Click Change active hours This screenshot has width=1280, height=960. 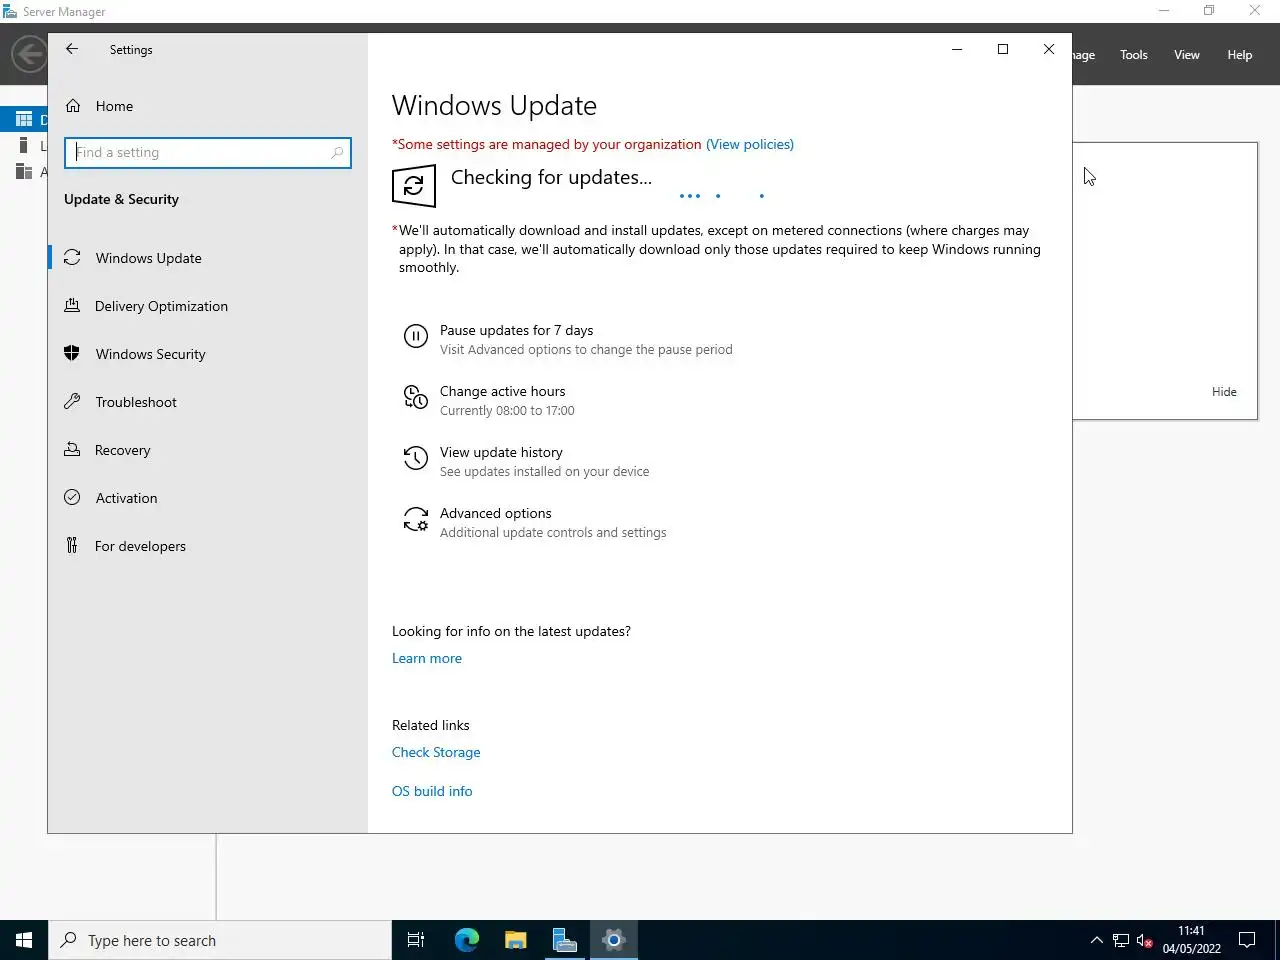pos(502,391)
